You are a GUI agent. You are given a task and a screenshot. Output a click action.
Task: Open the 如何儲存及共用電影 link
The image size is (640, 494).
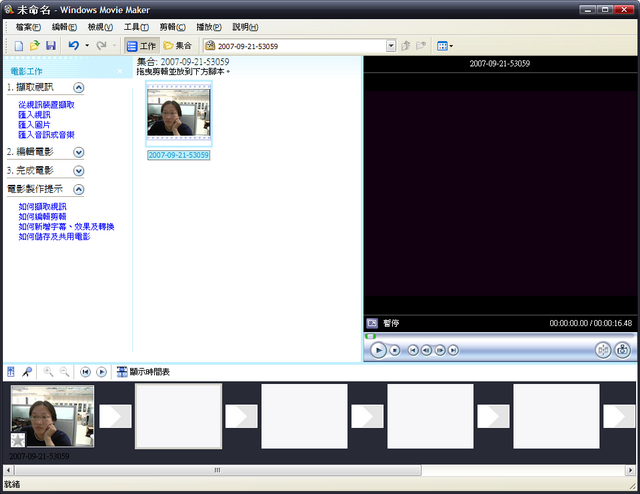coord(54,236)
